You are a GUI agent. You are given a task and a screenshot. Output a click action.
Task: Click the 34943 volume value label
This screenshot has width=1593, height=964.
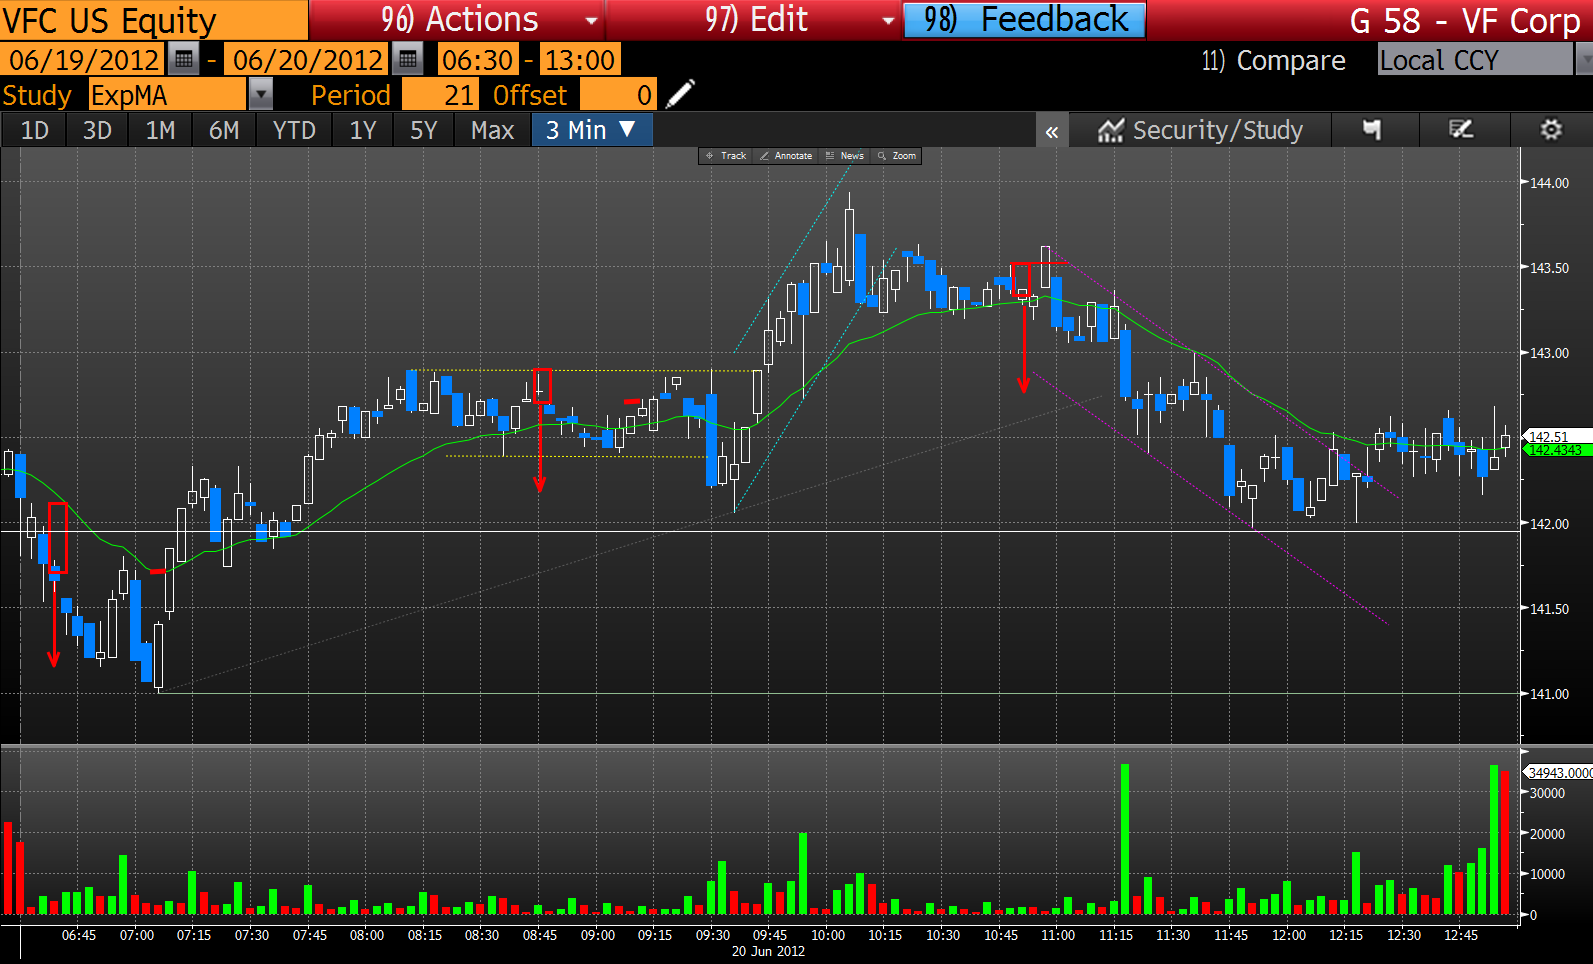[x=1559, y=773]
